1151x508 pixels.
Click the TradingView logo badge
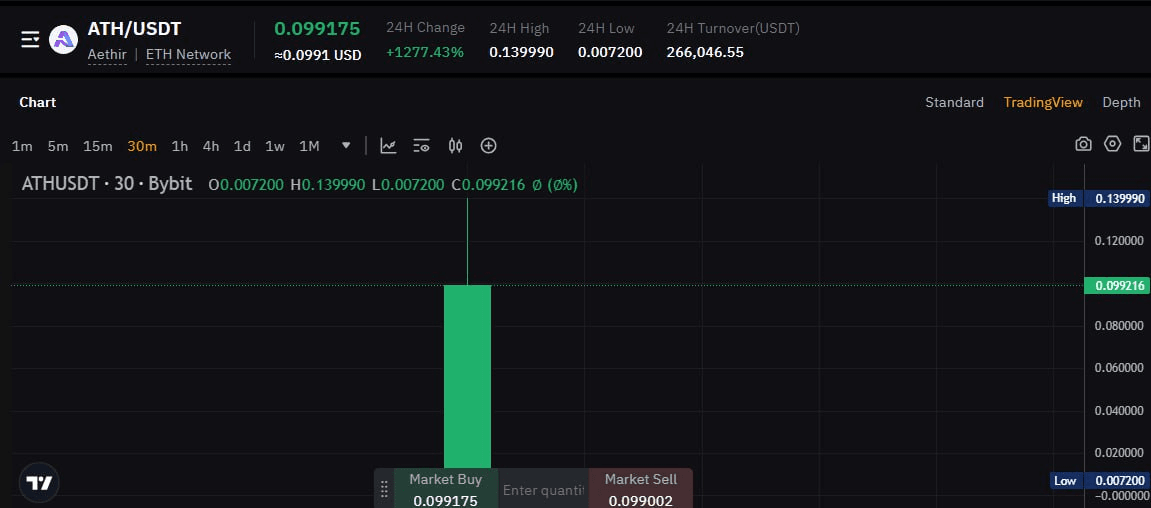(x=39, y=482)
